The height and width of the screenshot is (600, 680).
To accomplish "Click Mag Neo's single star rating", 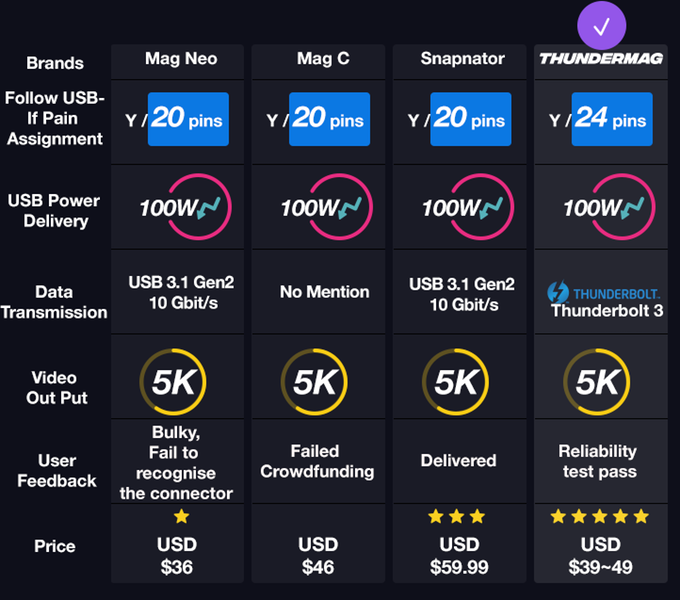I will (181, 517).
